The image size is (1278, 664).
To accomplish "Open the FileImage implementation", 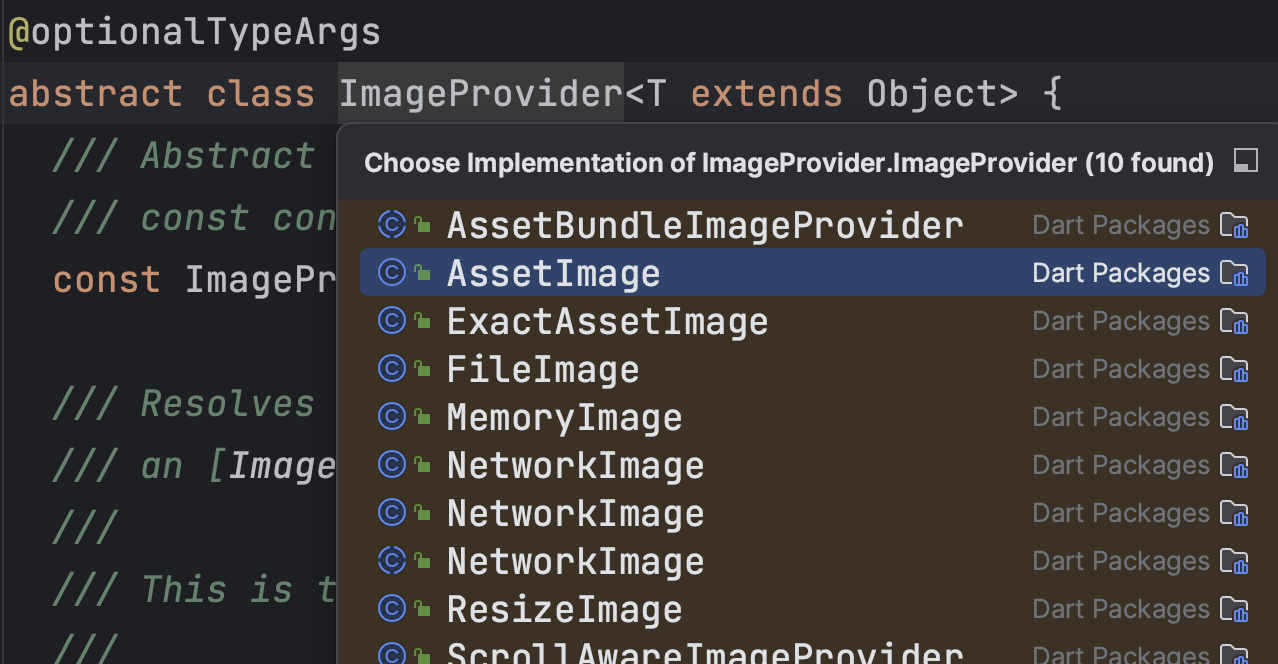I will tap(543, 370).
